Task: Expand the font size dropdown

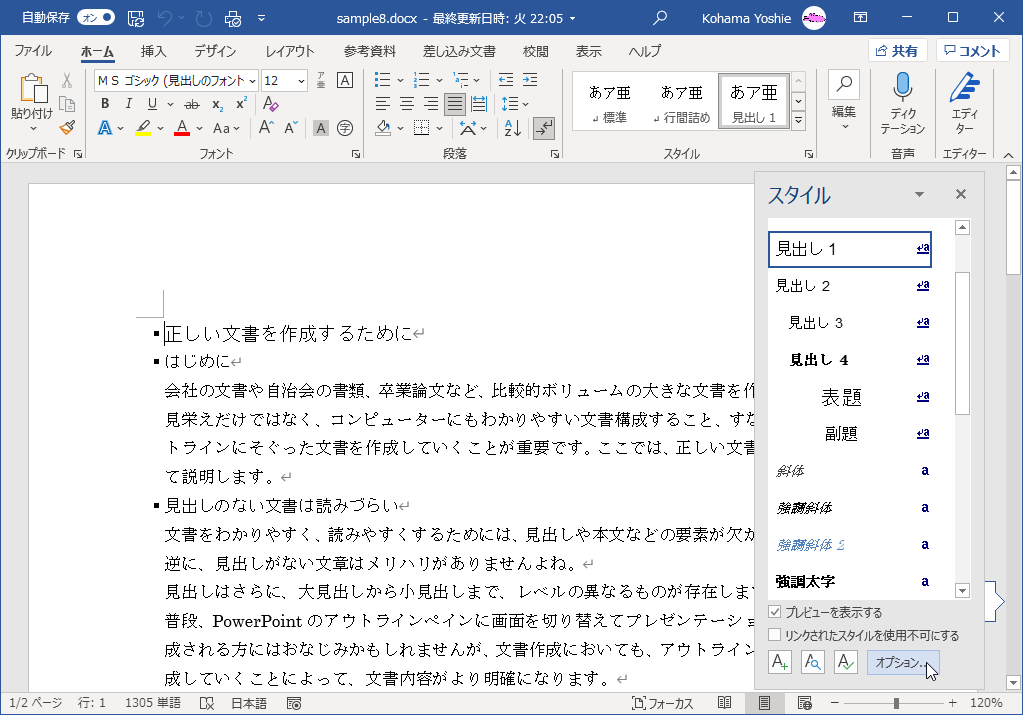Action: pyautogui.click(x=300, y=80)
